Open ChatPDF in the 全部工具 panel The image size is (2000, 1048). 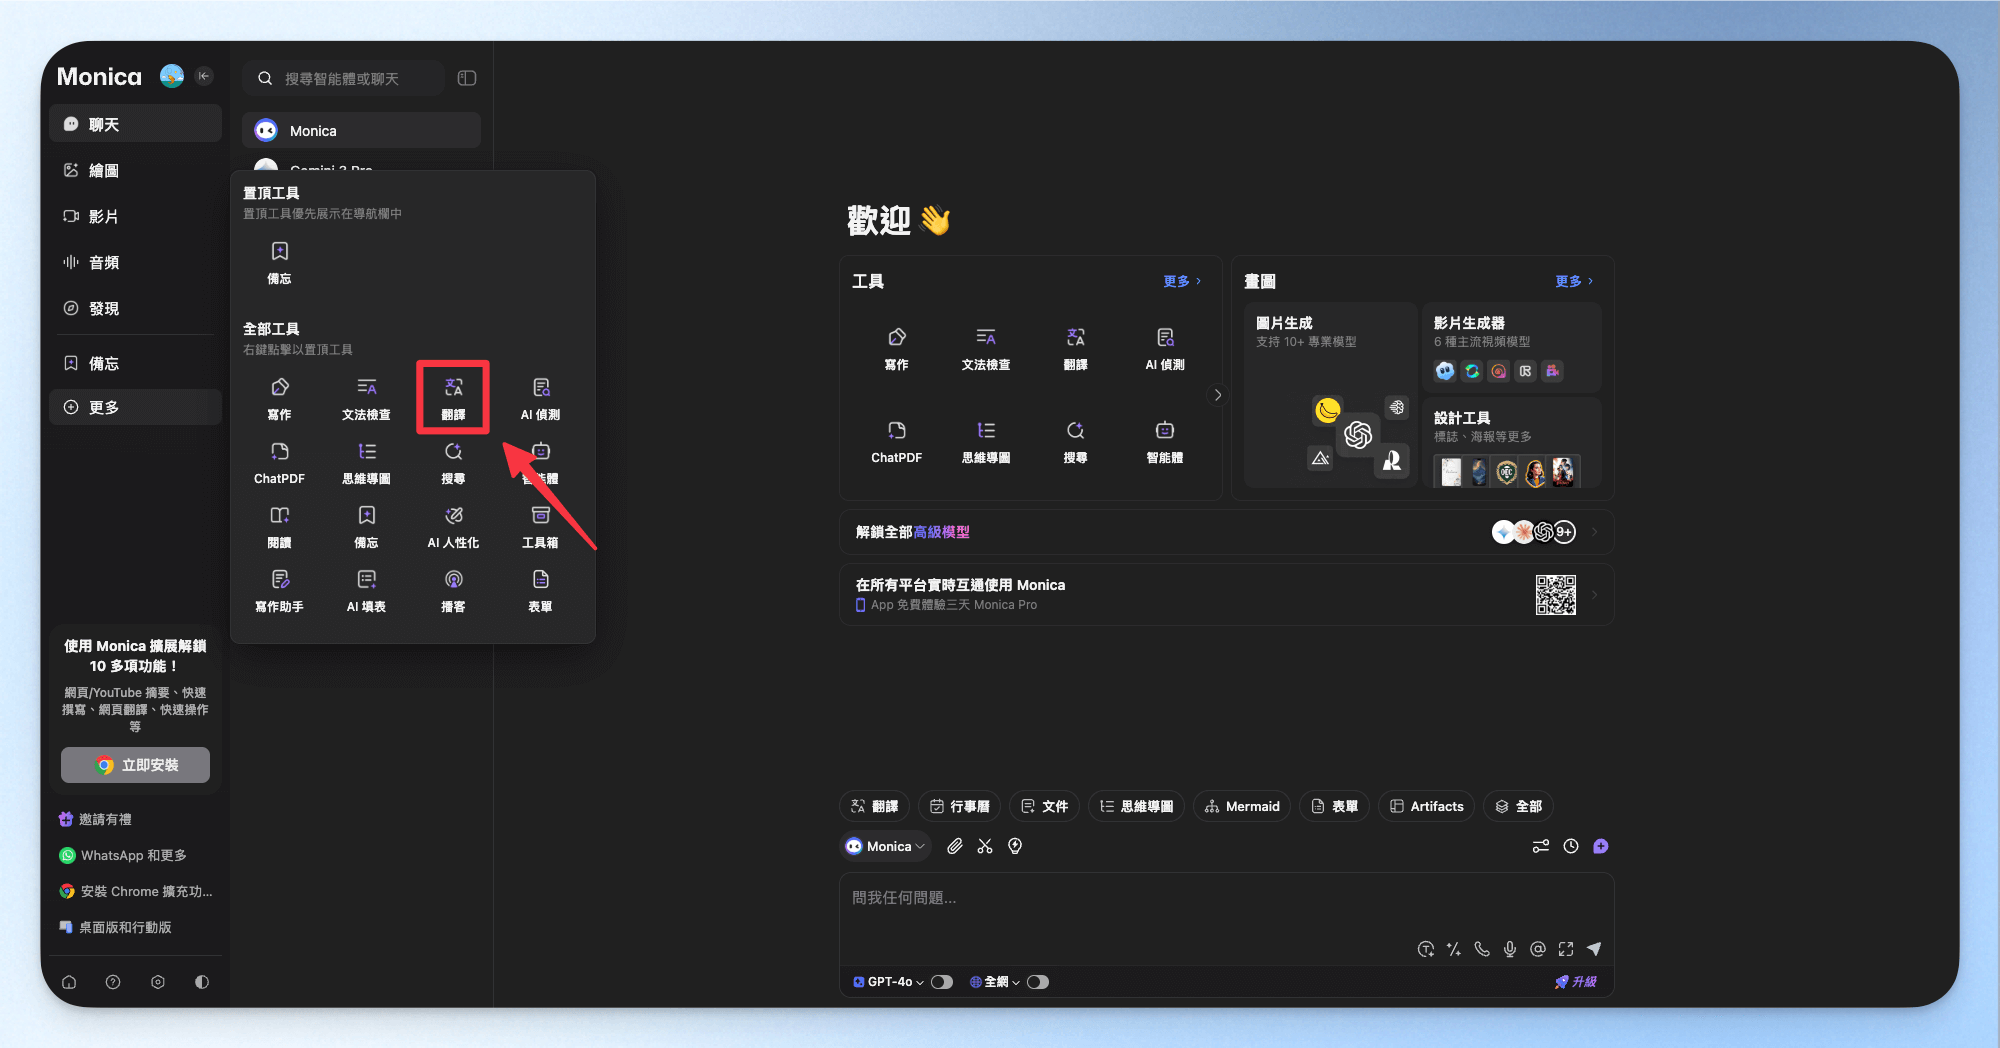(279, 462)
